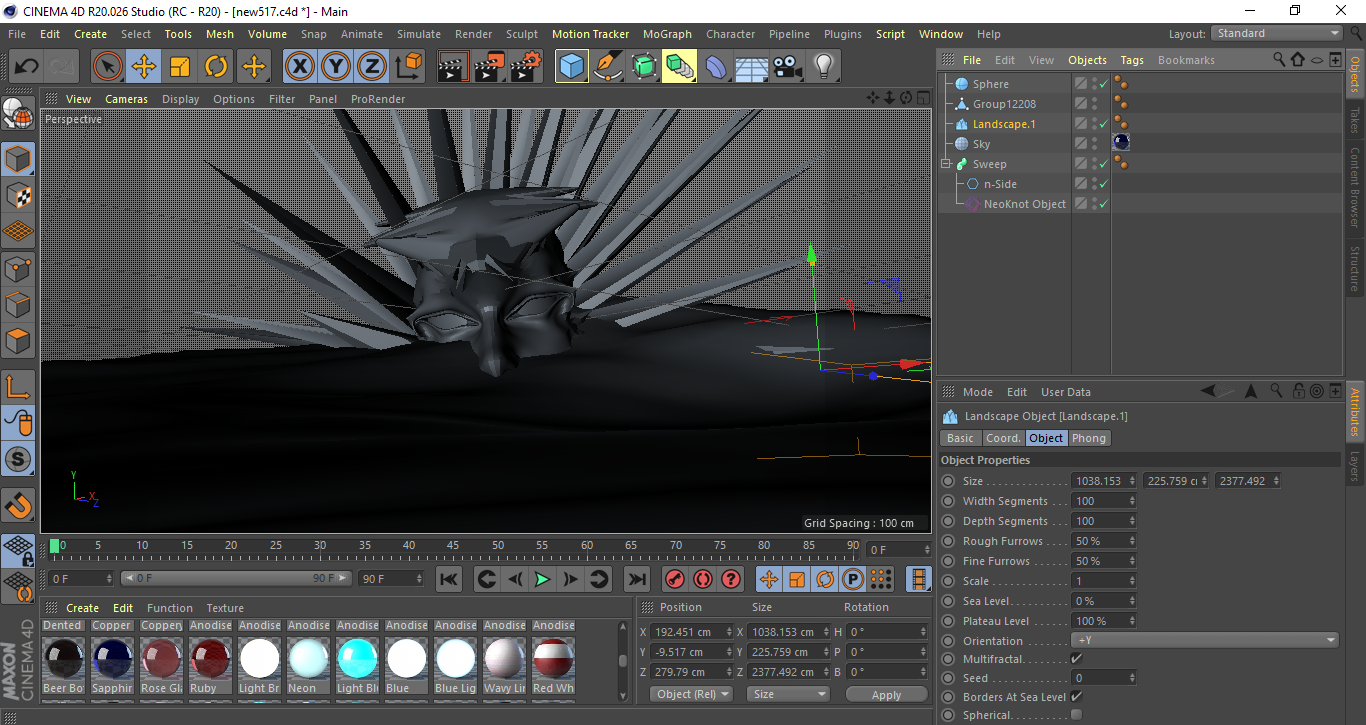Toggle Borders At Sea Level checkbox

(1076, 696)
